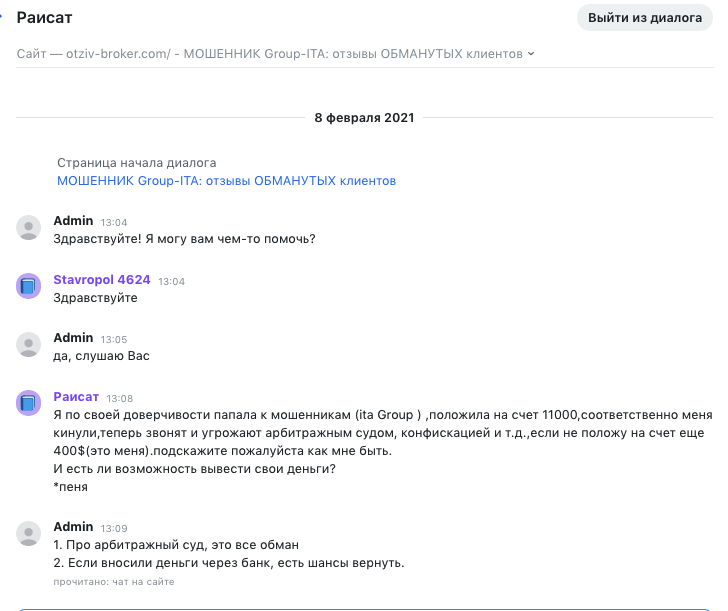
Task: Expand the site info chevron dropdown
Action: tap(531, 54)
